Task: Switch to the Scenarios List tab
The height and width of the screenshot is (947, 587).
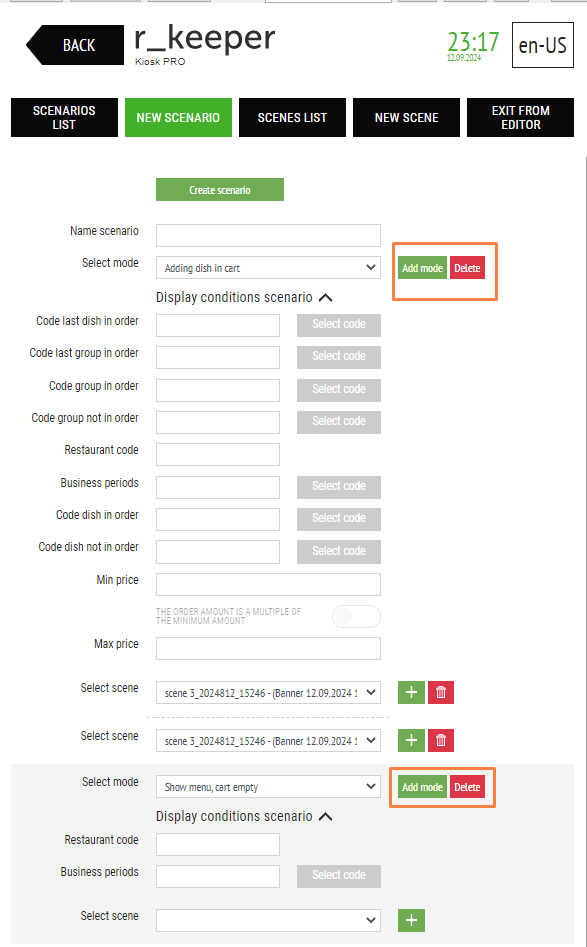Action: [x=64, y=117]
